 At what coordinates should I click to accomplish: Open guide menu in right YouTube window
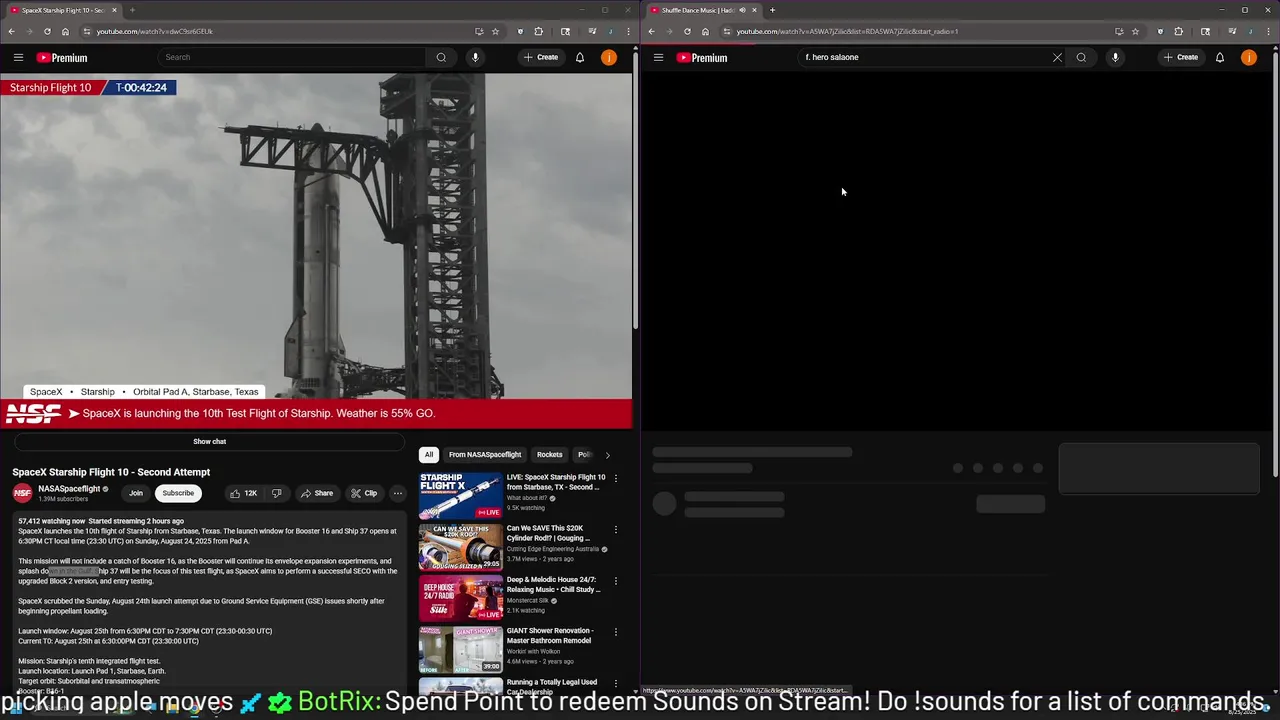(x=658, y=57)
